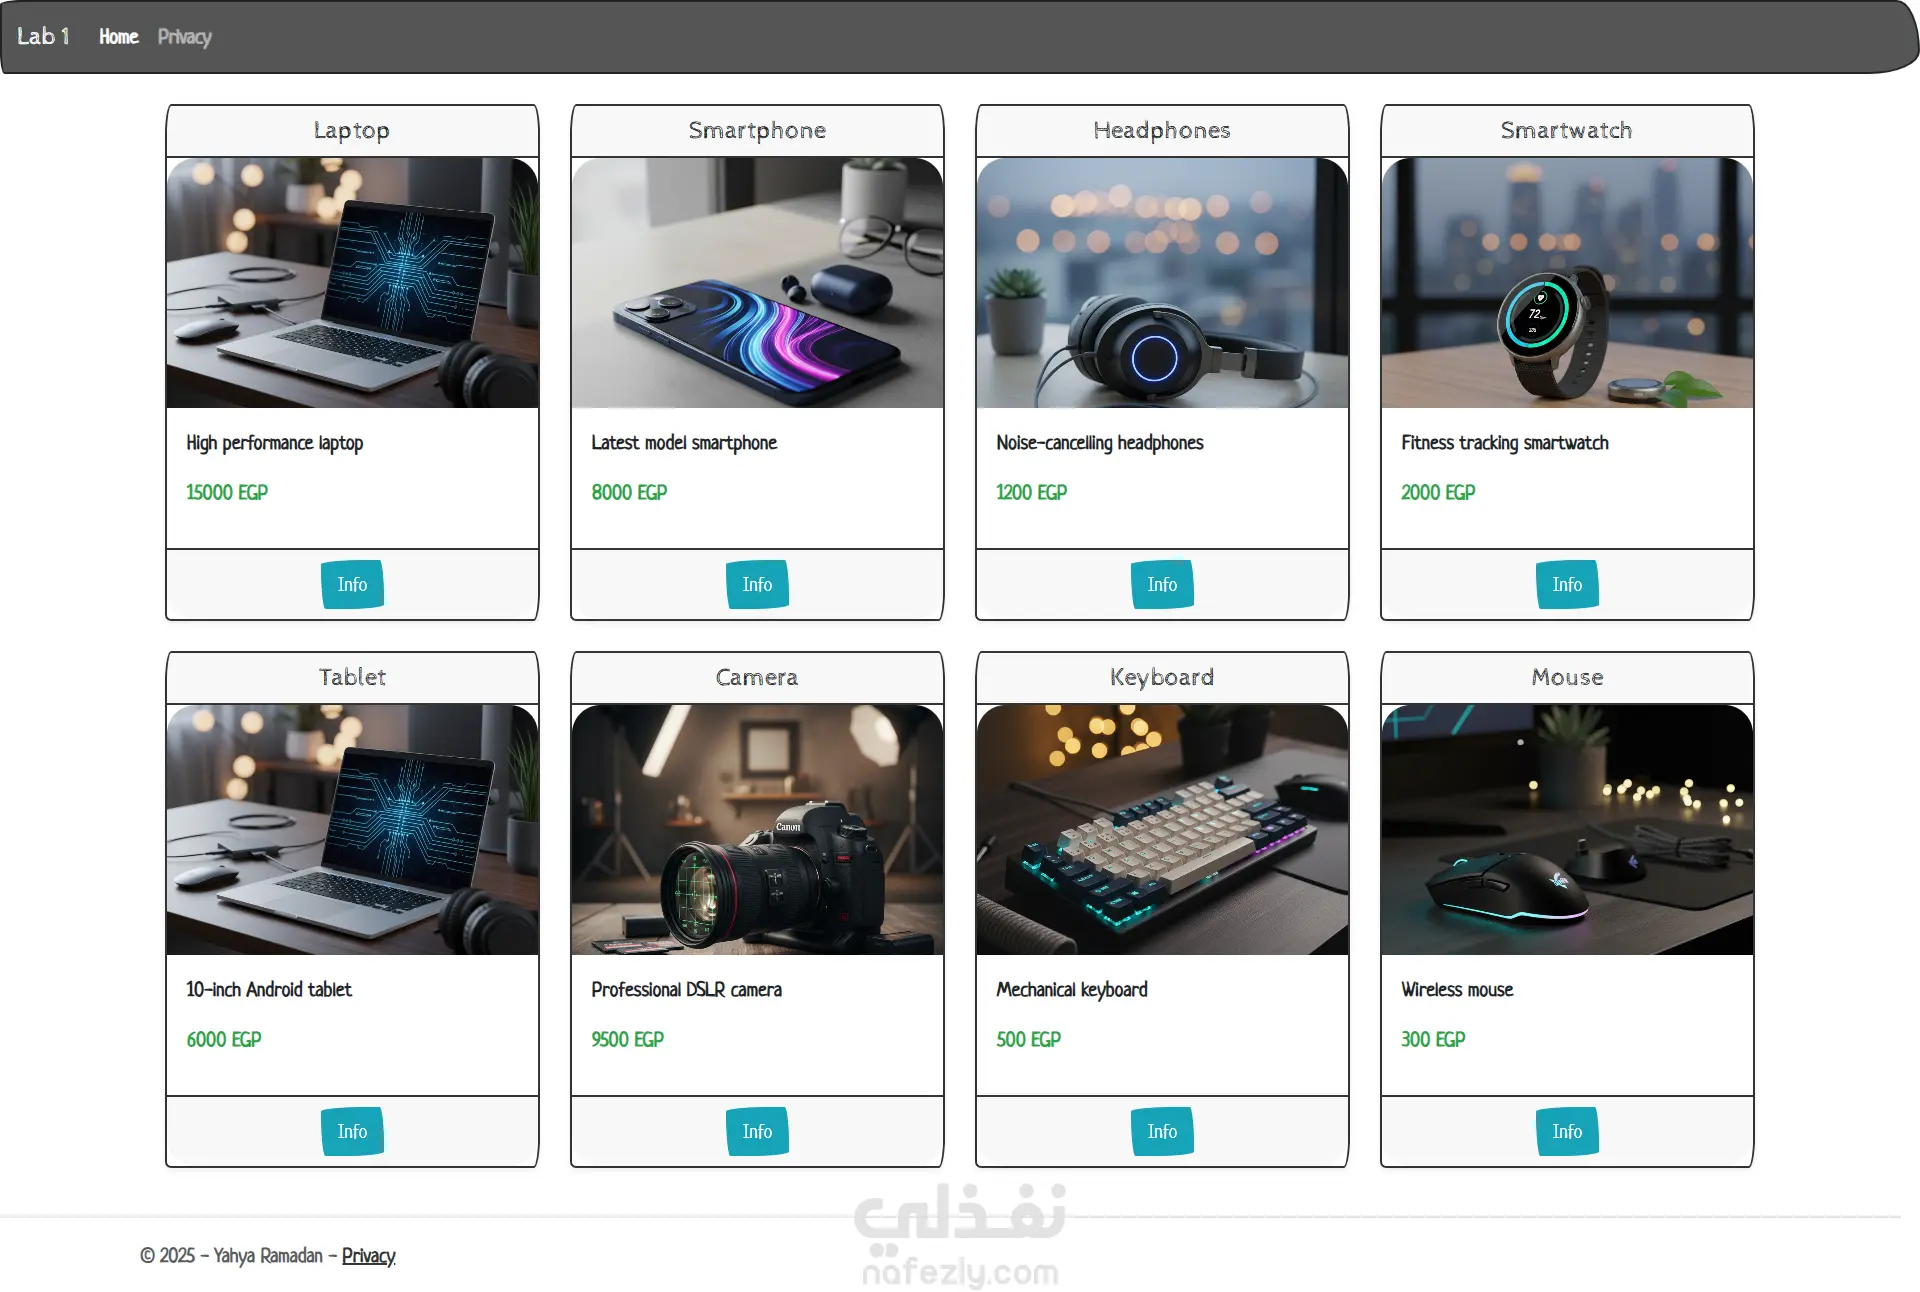The width and height of the screenshot is (1920, 1292).
Task: Click the Tablet card title header
Action: click(x=352, y=677)
